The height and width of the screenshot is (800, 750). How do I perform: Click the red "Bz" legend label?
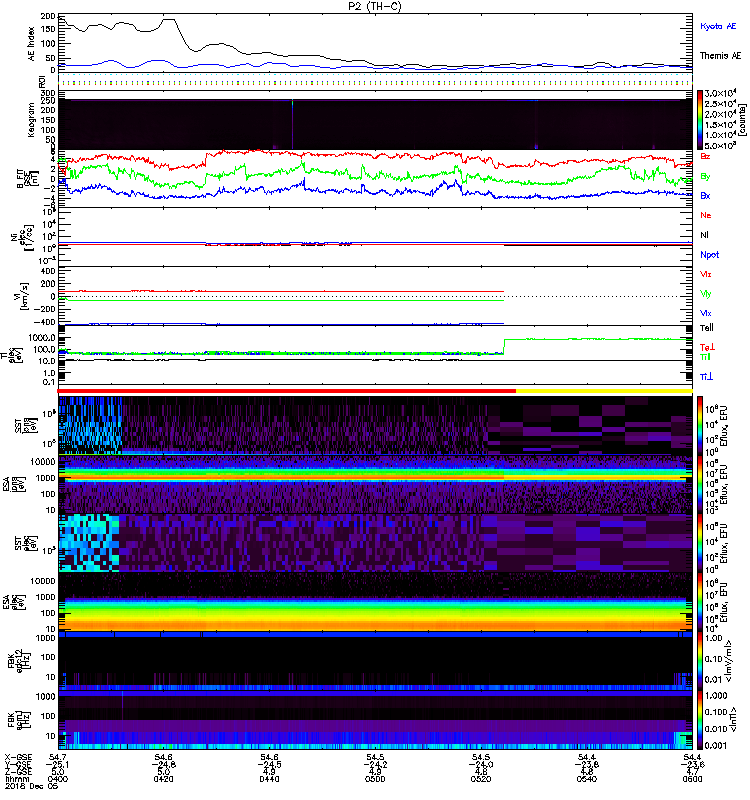point(705,156)
